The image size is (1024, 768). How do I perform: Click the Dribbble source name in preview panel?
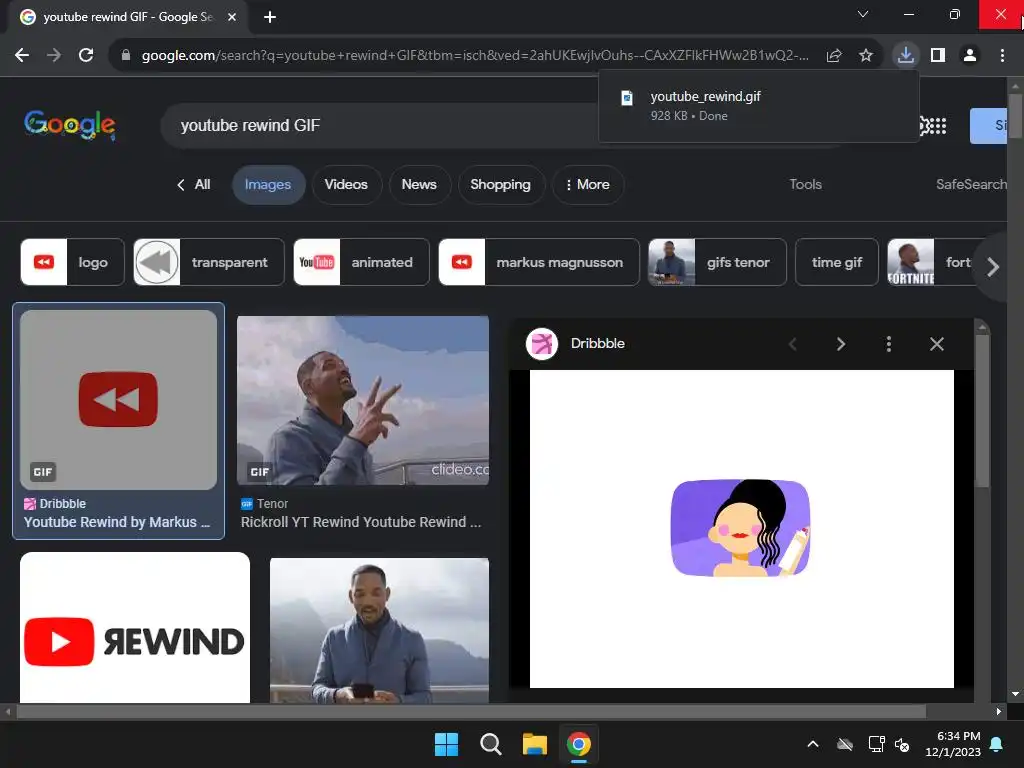tap(598, 344)
